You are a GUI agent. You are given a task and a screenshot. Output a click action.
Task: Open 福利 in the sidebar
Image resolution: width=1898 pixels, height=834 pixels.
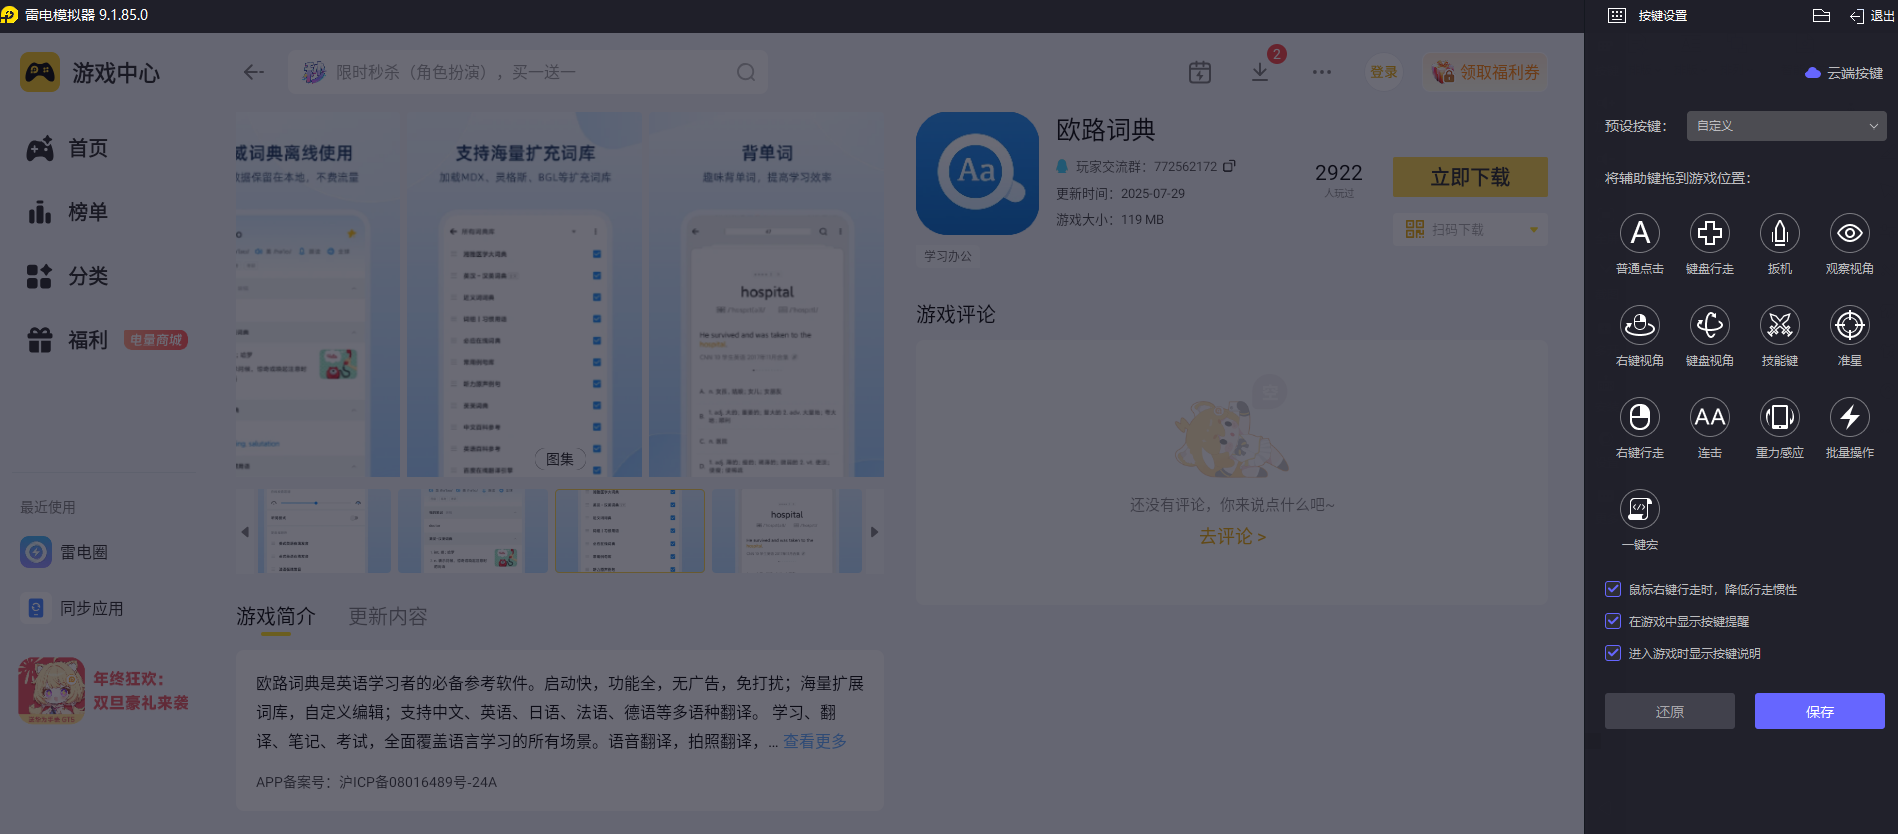point(67,341)
